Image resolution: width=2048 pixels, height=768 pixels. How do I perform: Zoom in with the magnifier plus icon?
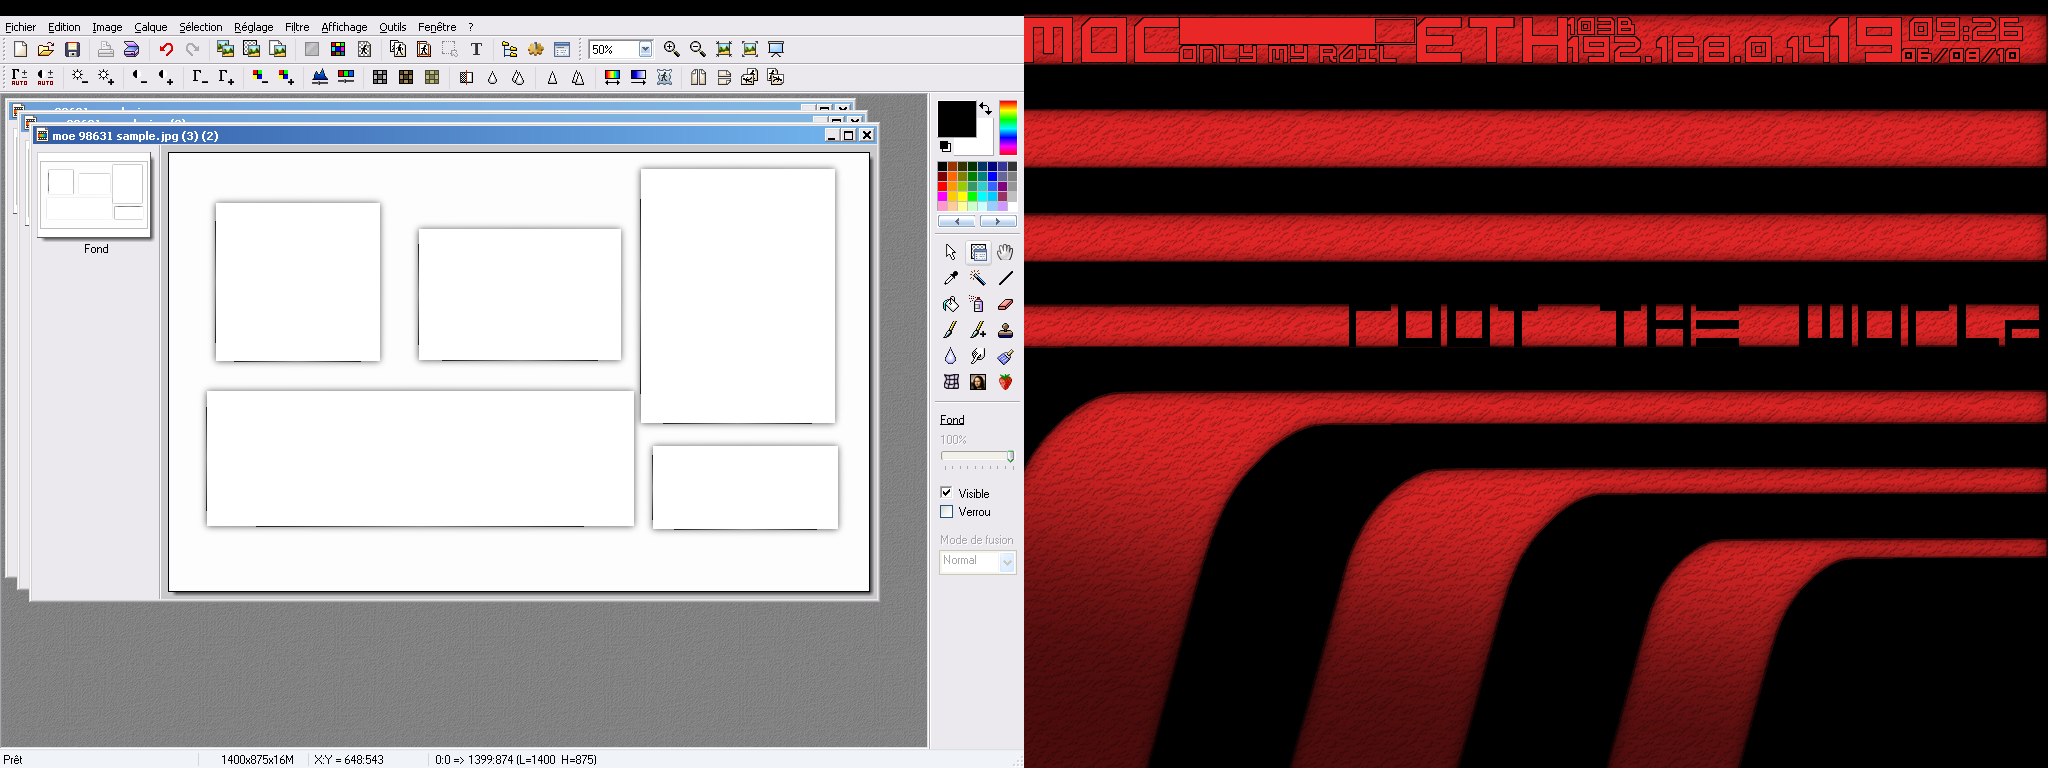click(672, 49)
